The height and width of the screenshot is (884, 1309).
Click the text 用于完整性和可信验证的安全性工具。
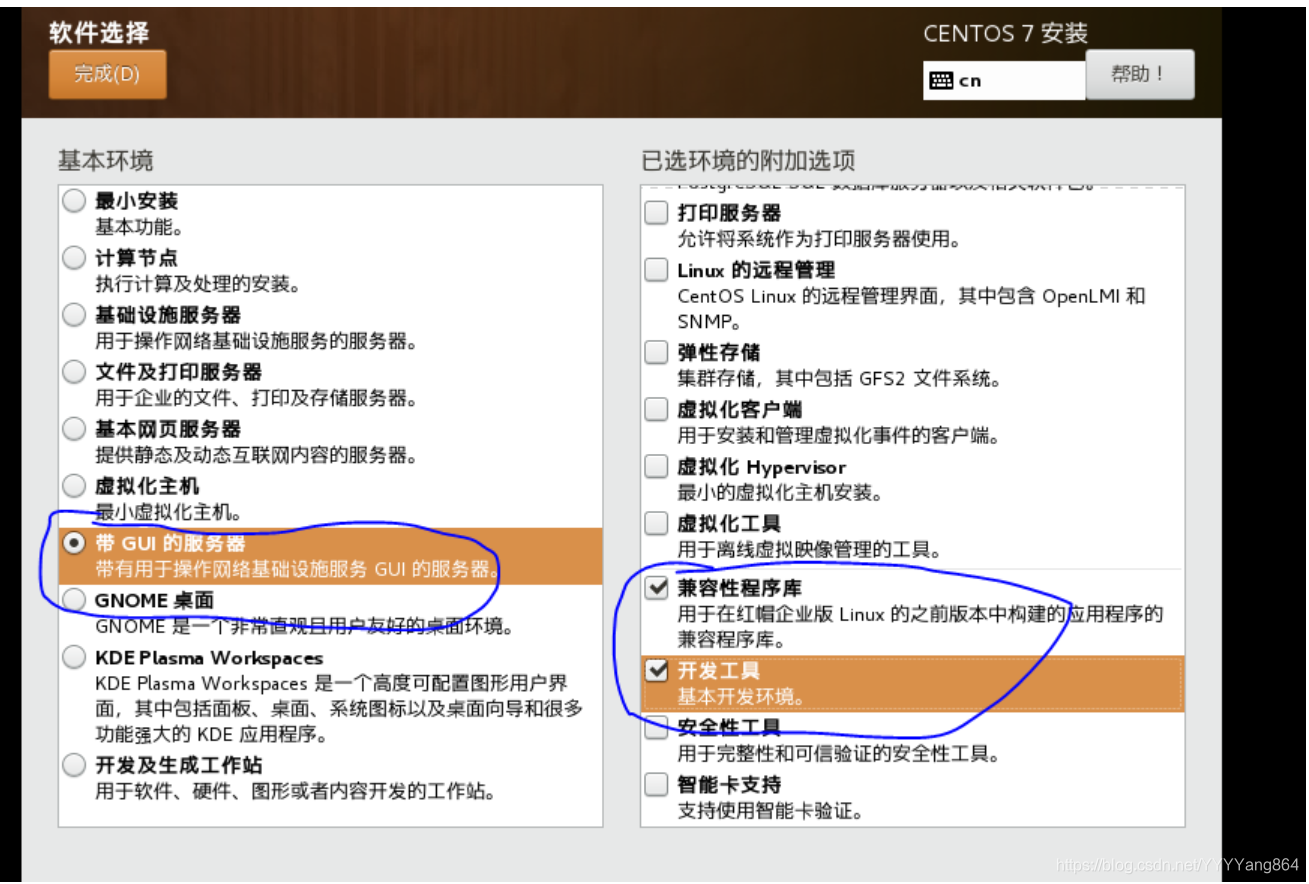click(840, 754)
